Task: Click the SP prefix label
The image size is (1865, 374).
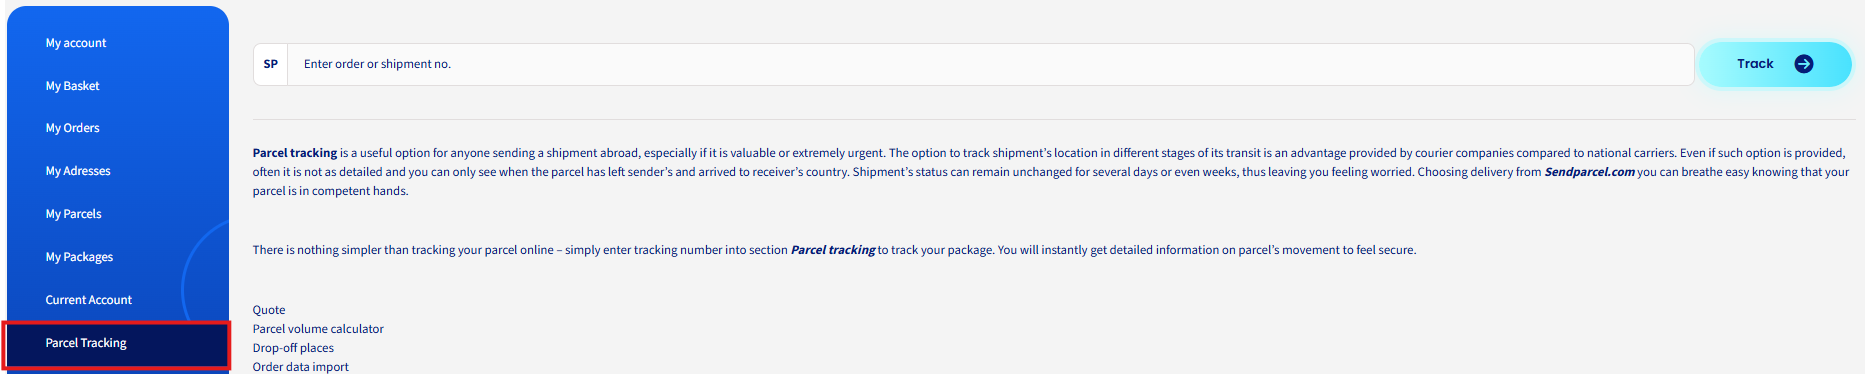Action: [x=271, y=64]
